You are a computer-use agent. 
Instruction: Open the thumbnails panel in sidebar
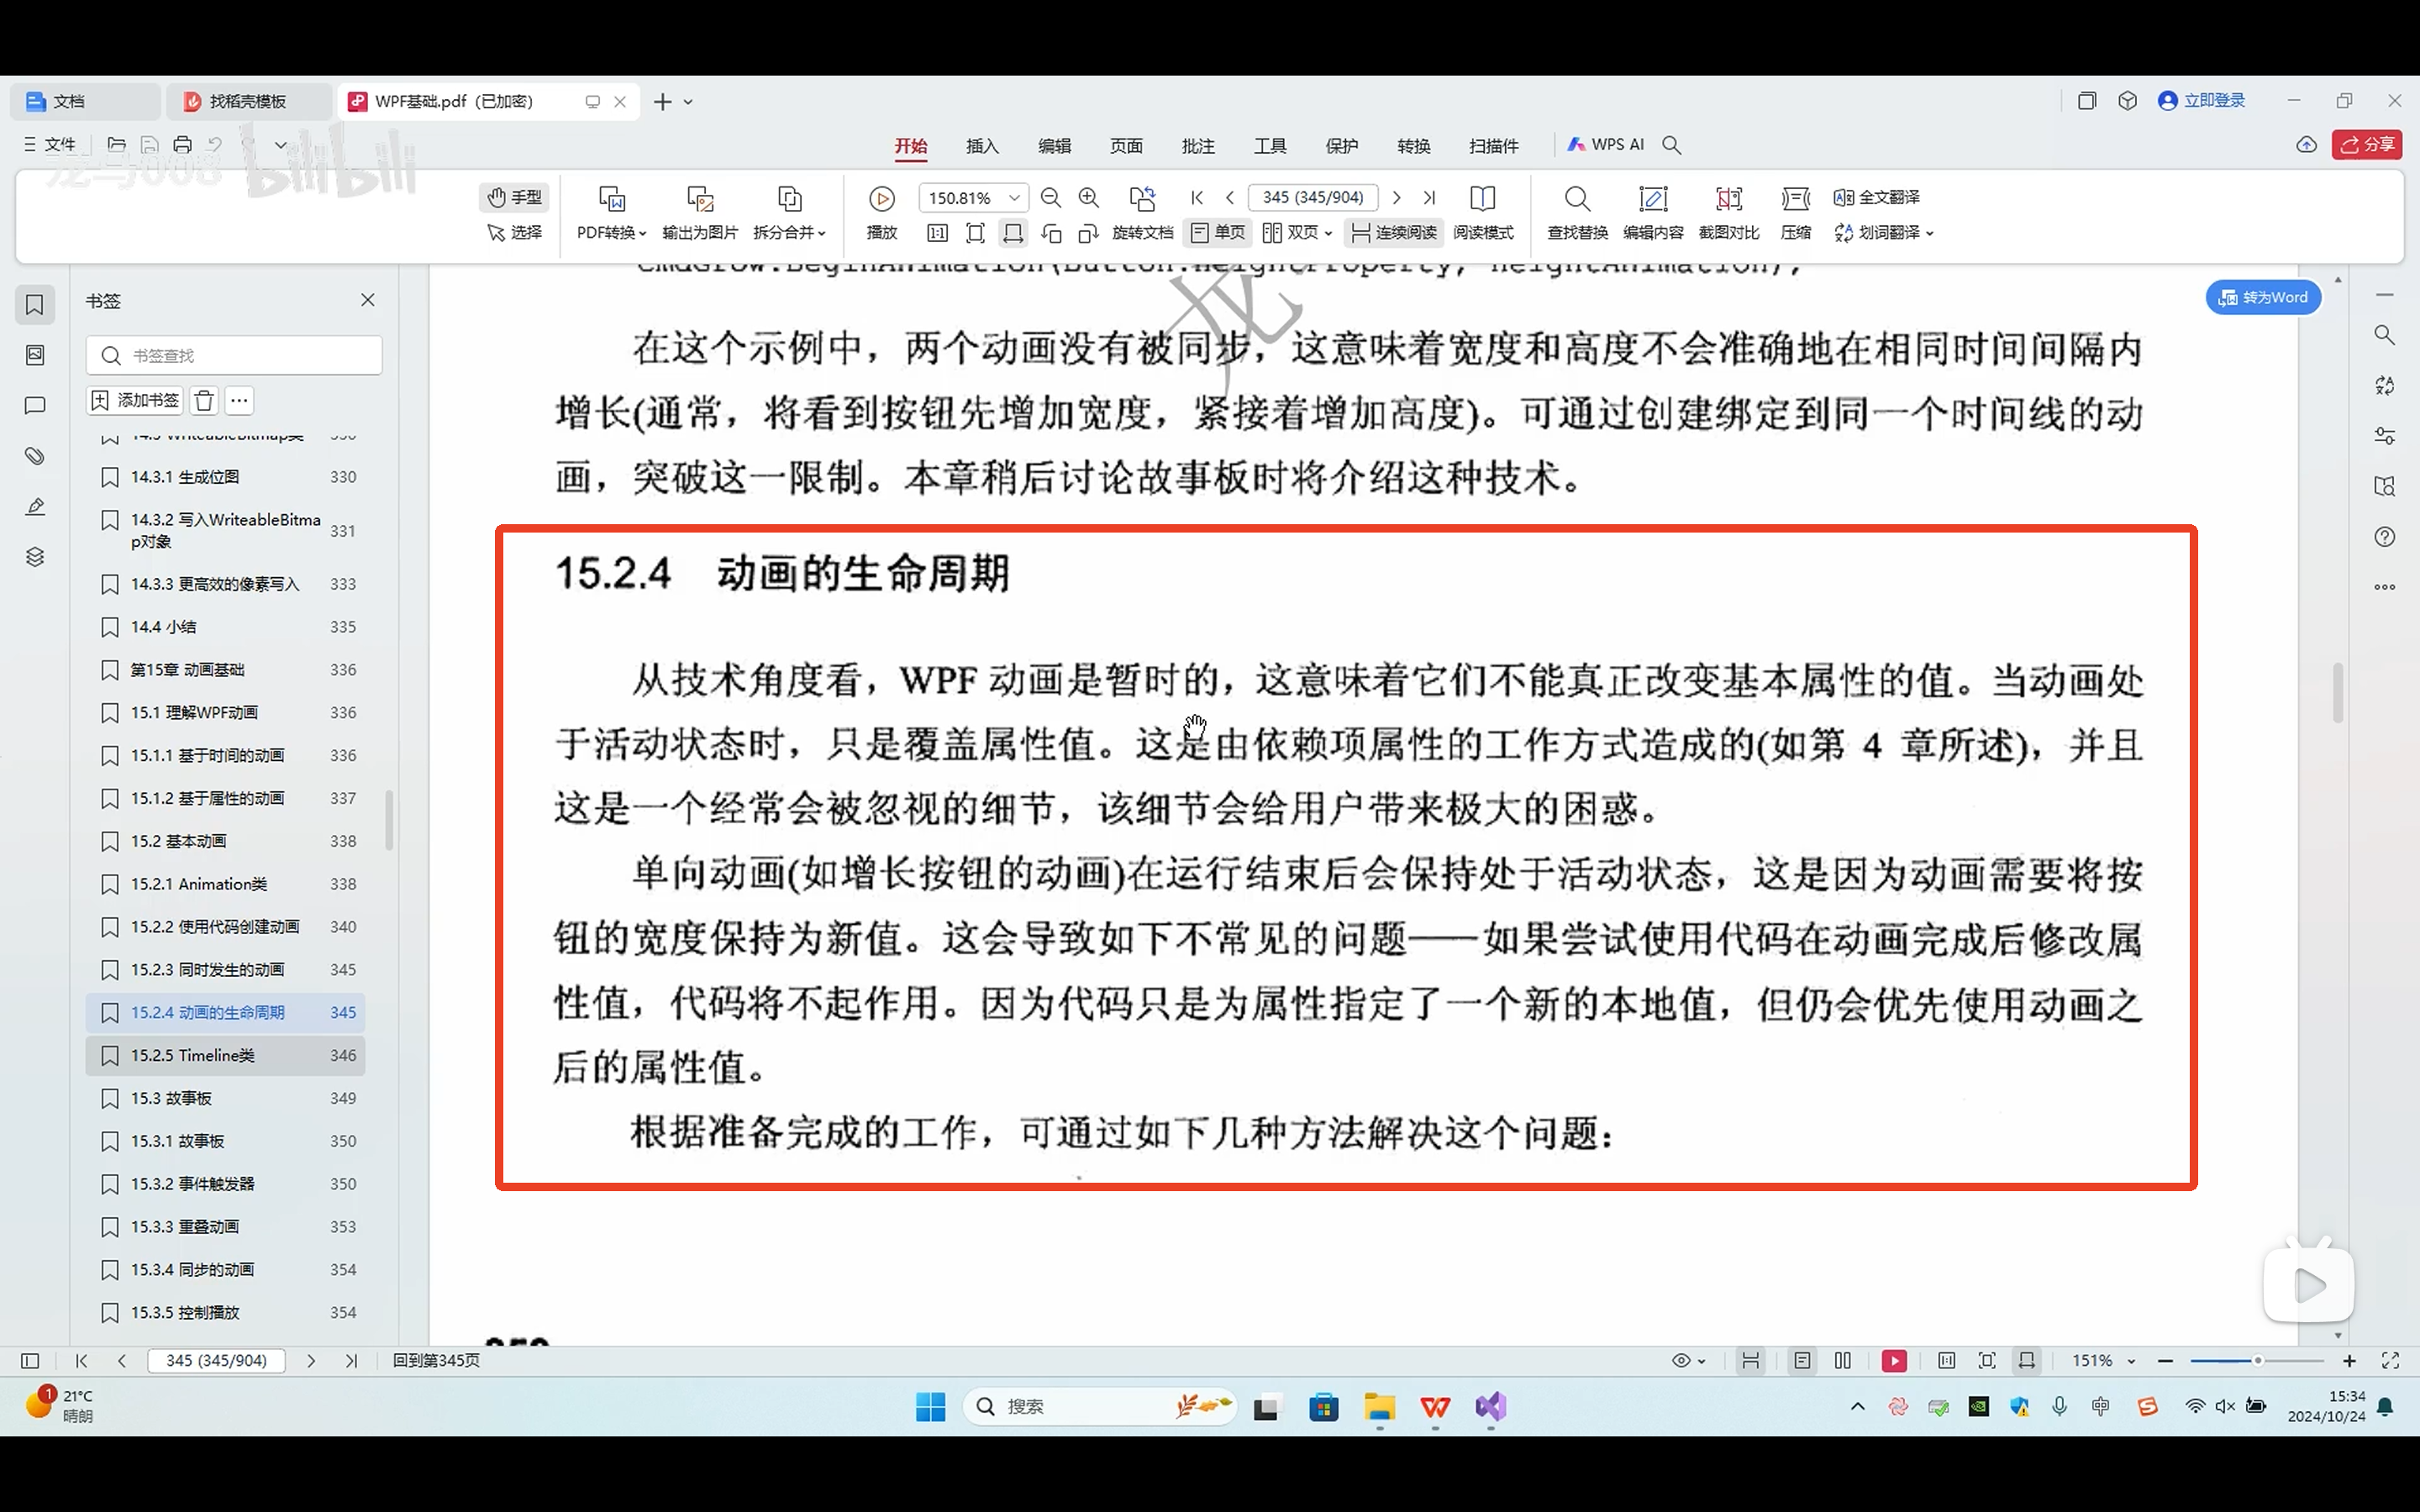click(35, 355)
